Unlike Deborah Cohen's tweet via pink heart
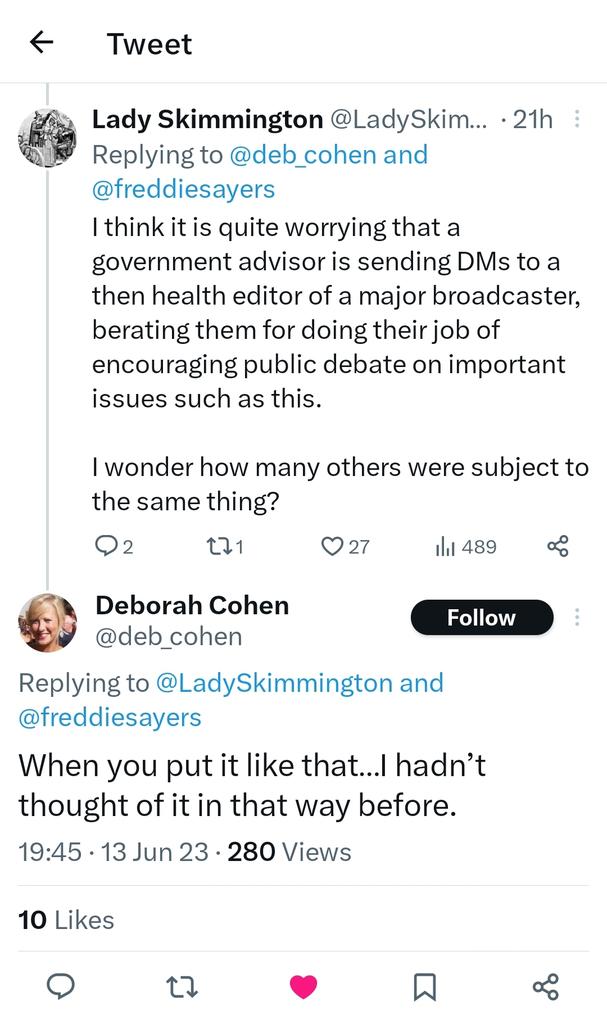Screen dimensions: 607x1024 pos(303,987)
